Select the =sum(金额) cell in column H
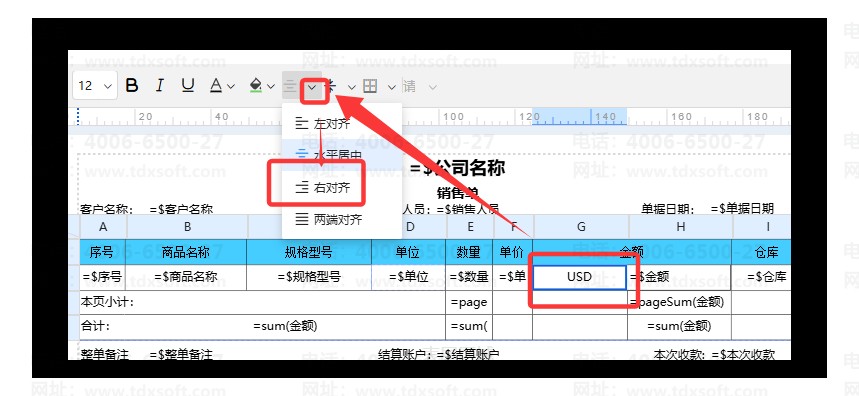This screenshot has height=396, width=859. click(x=679, y=326)
